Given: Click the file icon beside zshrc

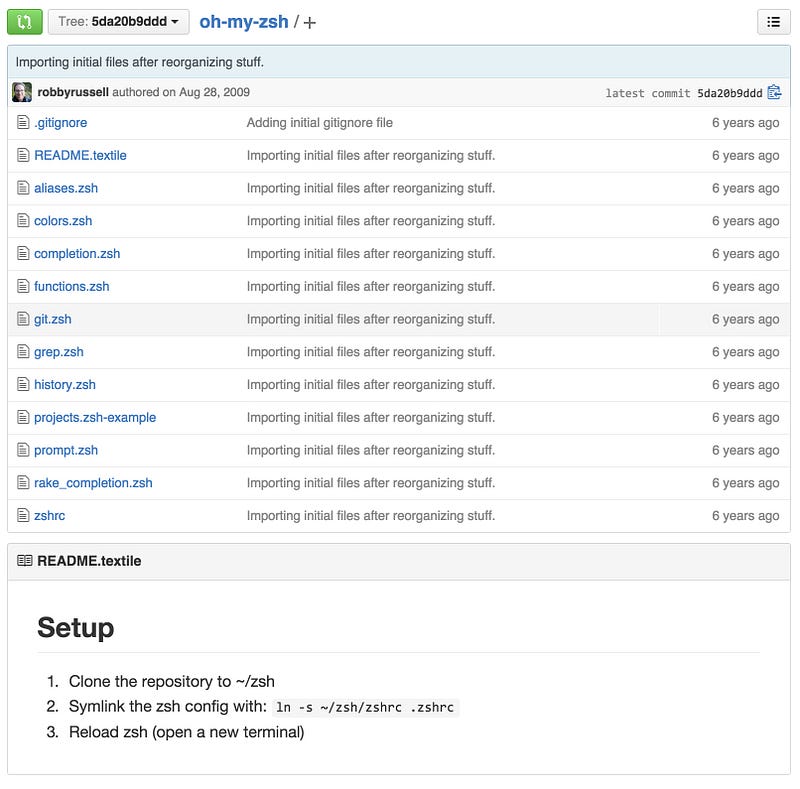Looking at the screenshot, I should pyautogui.click(x=23, y=515).
